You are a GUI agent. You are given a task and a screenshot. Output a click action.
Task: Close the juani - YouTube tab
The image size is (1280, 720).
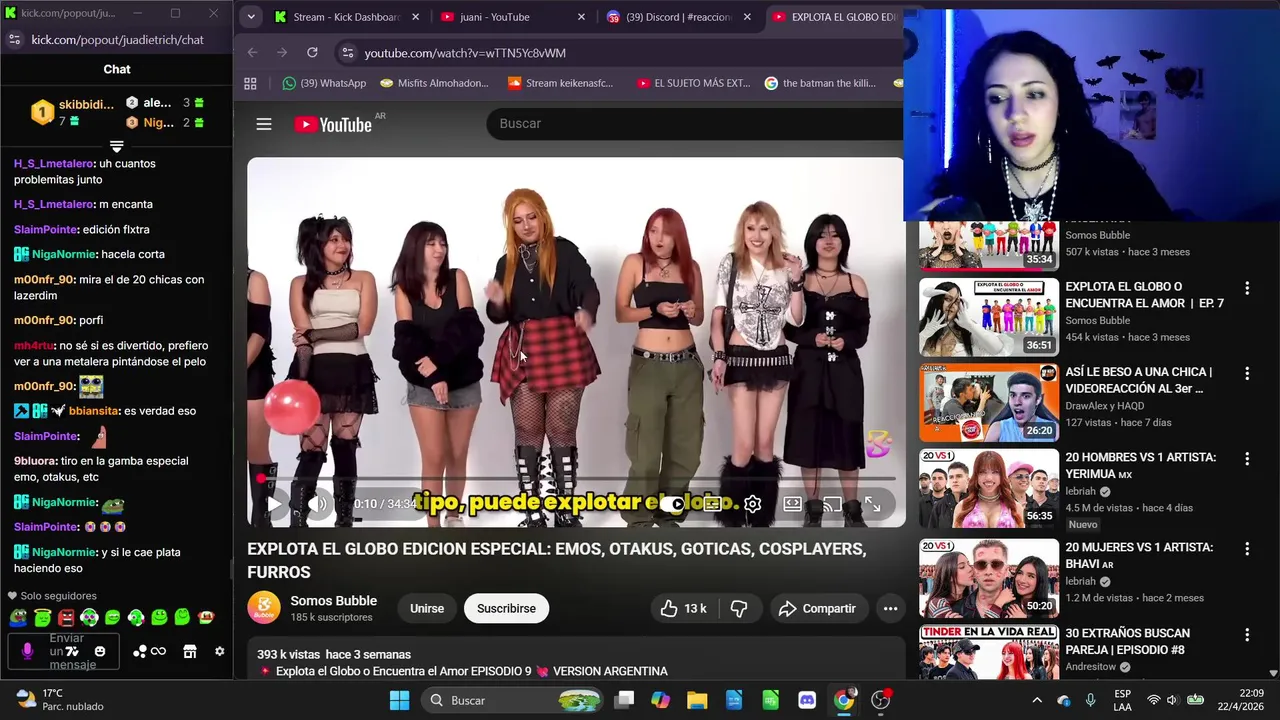pos(581,17)
